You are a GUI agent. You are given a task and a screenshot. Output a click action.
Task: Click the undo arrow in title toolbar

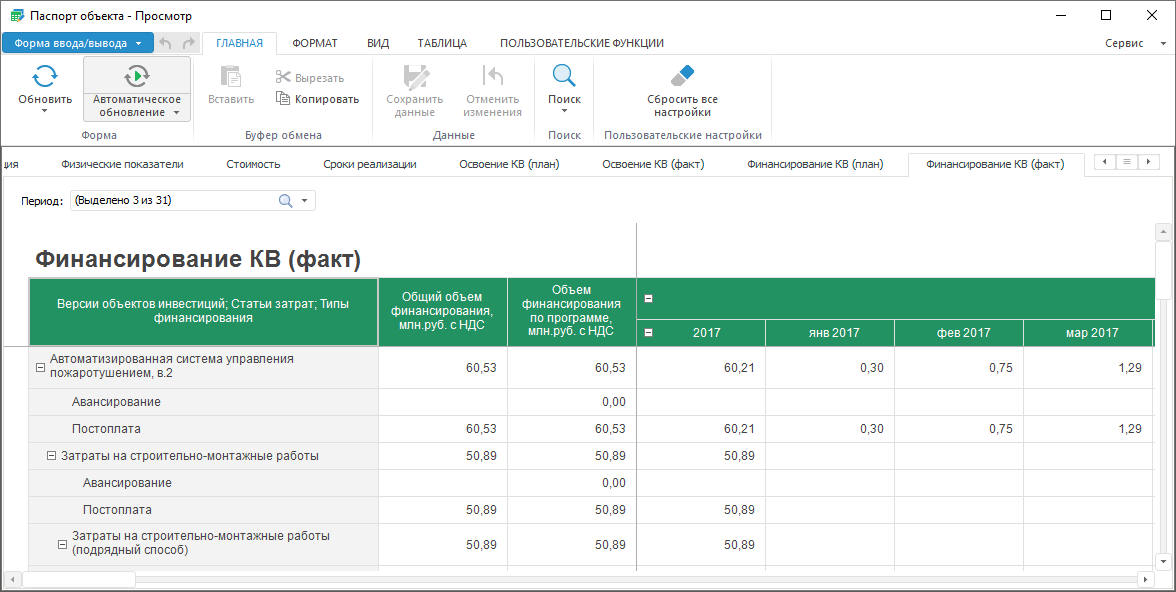coord(166,43)
